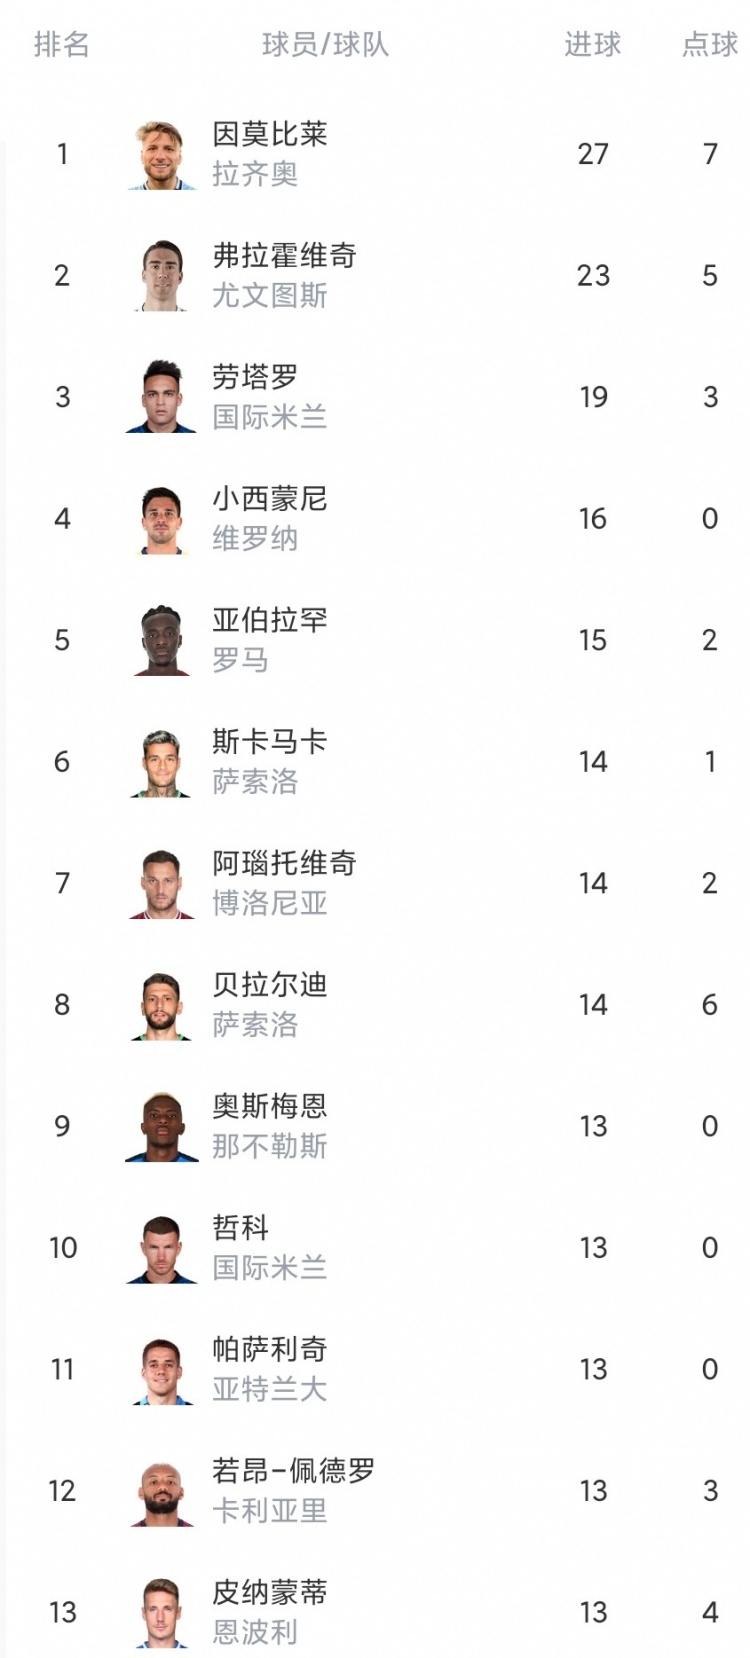Screen dimensions: 750x1658
Task: Click the 球员/球队 column header
Action: coord(325,45)
